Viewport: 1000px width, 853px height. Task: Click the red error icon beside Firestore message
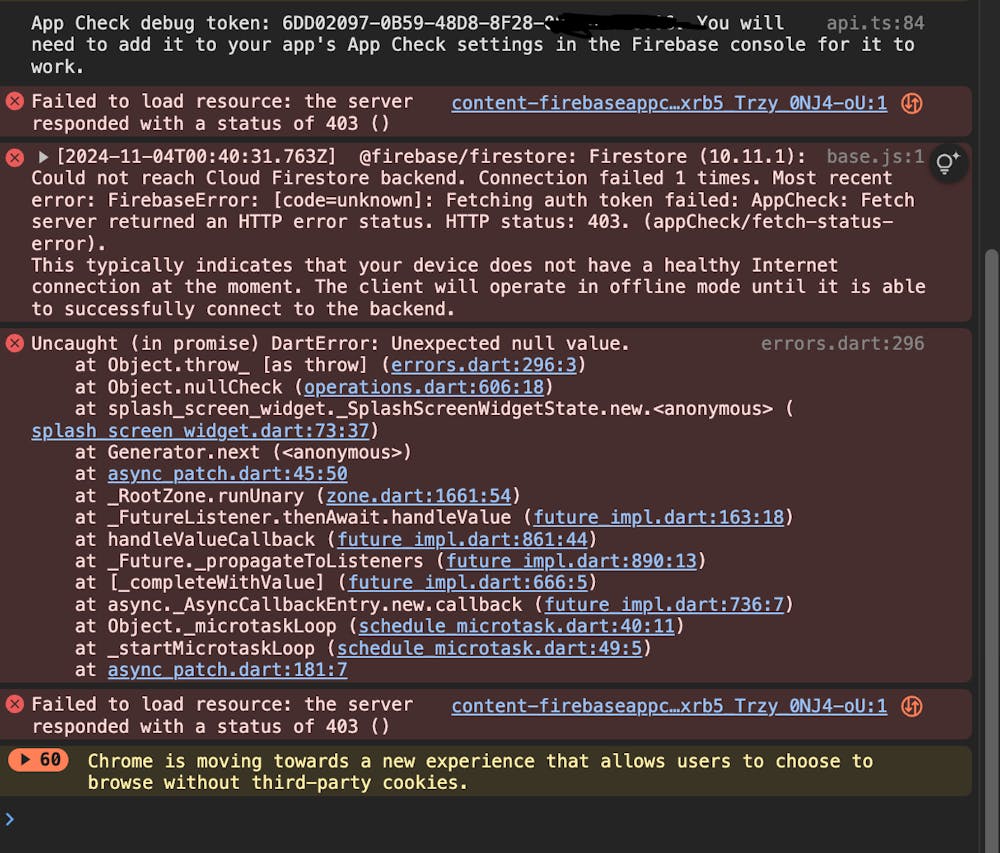click(x=15, y=157)
